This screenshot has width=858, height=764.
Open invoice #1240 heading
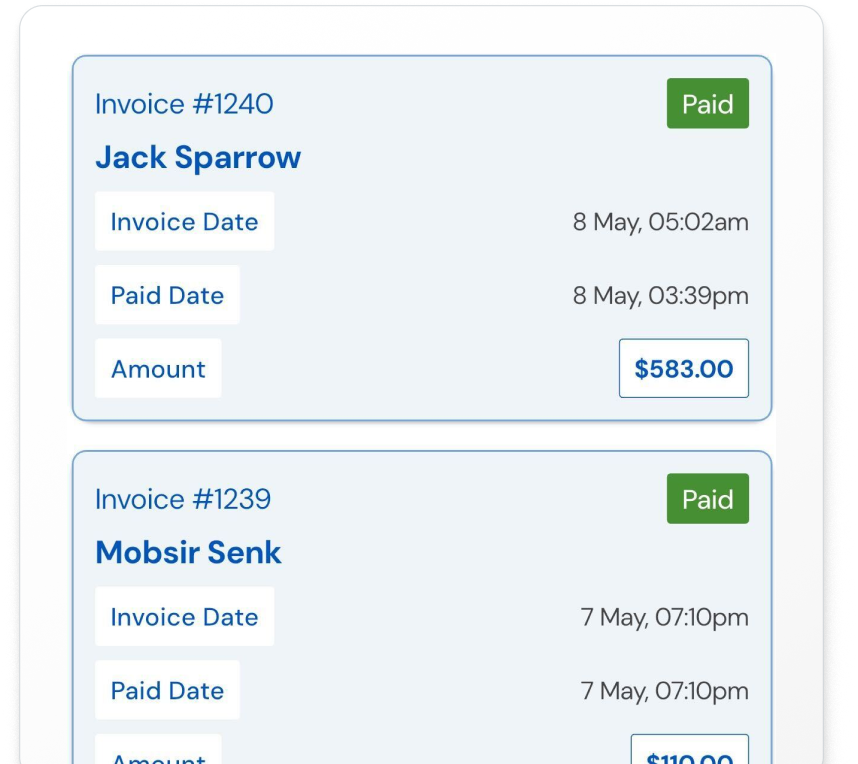point(184,104)
